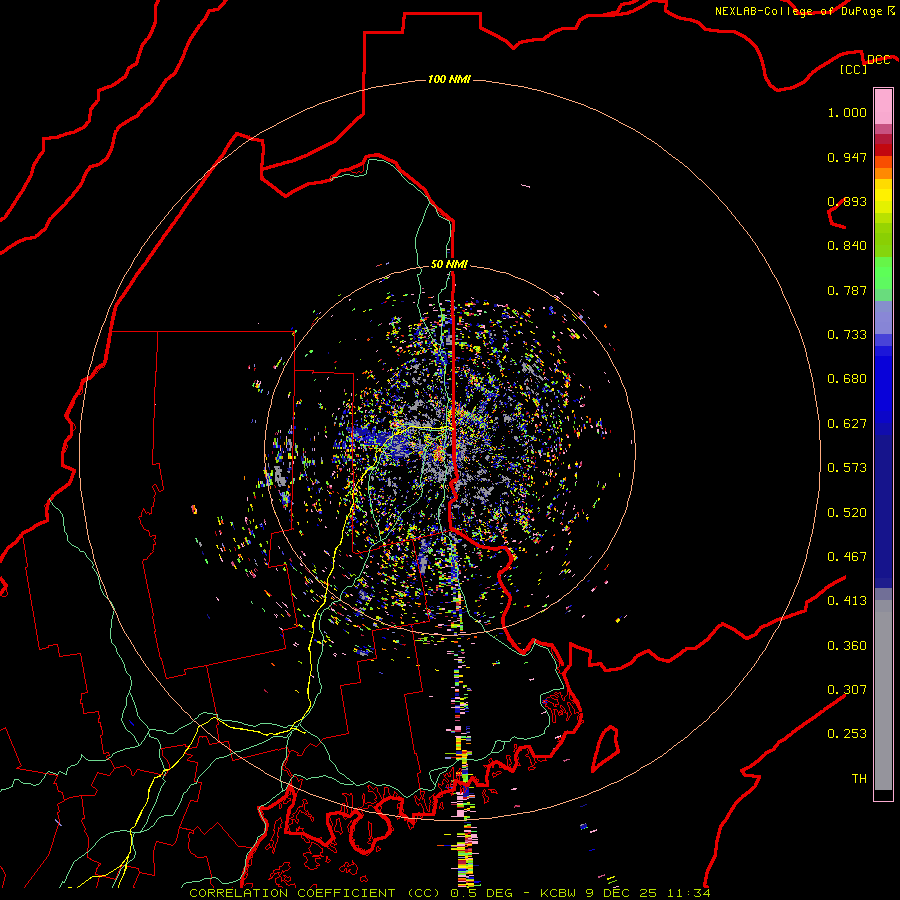Image resolution: width=900 pixels, height=900 pixels.
Task: Pick the pink segment of the color bar
Action: [x=883, y=107]
